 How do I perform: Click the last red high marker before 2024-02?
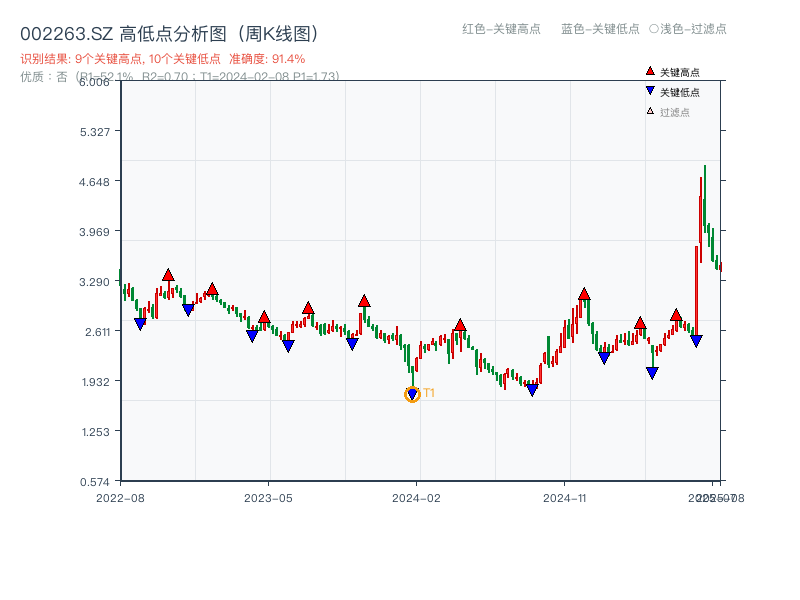pyautogui.click(x=364, y=301)
